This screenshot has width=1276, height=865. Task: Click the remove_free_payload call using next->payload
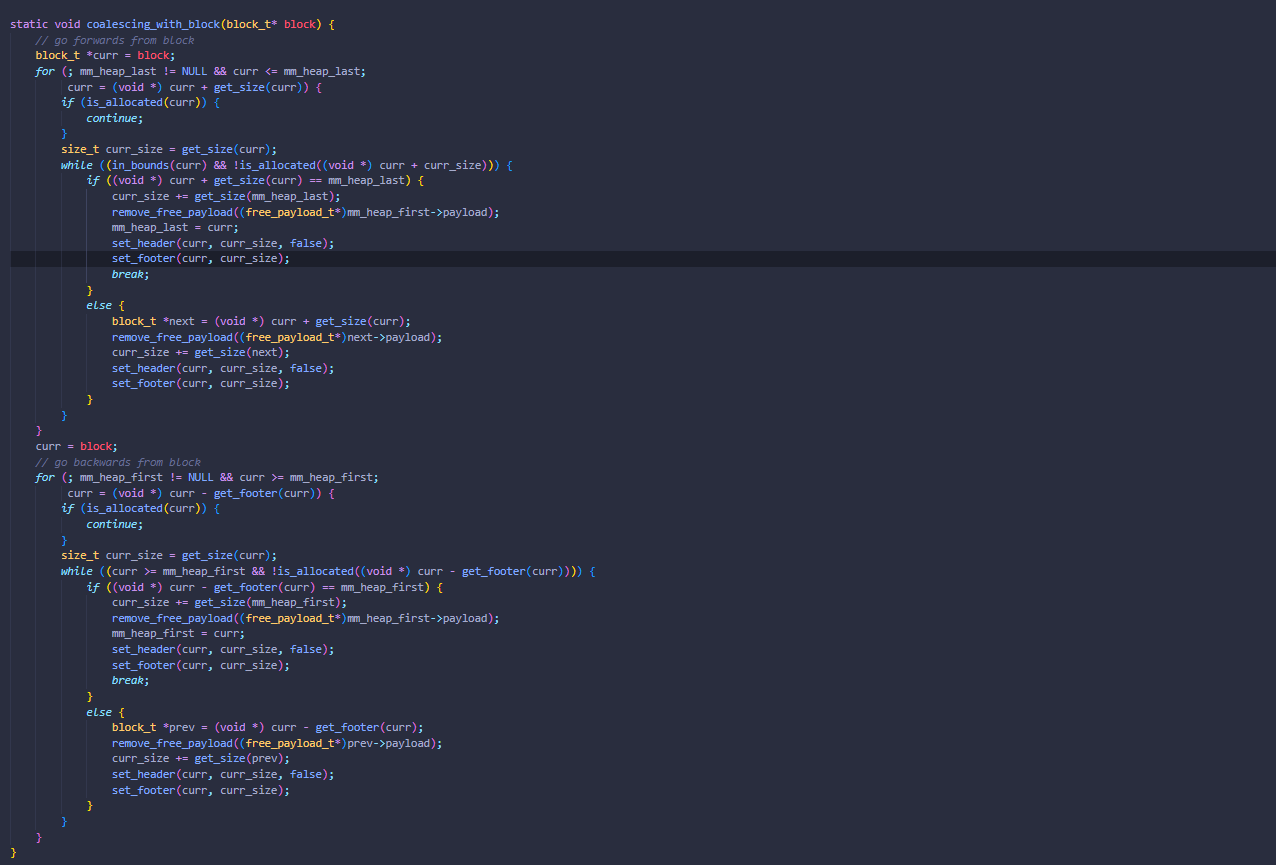pyautogui.click(x=277, y=337)
